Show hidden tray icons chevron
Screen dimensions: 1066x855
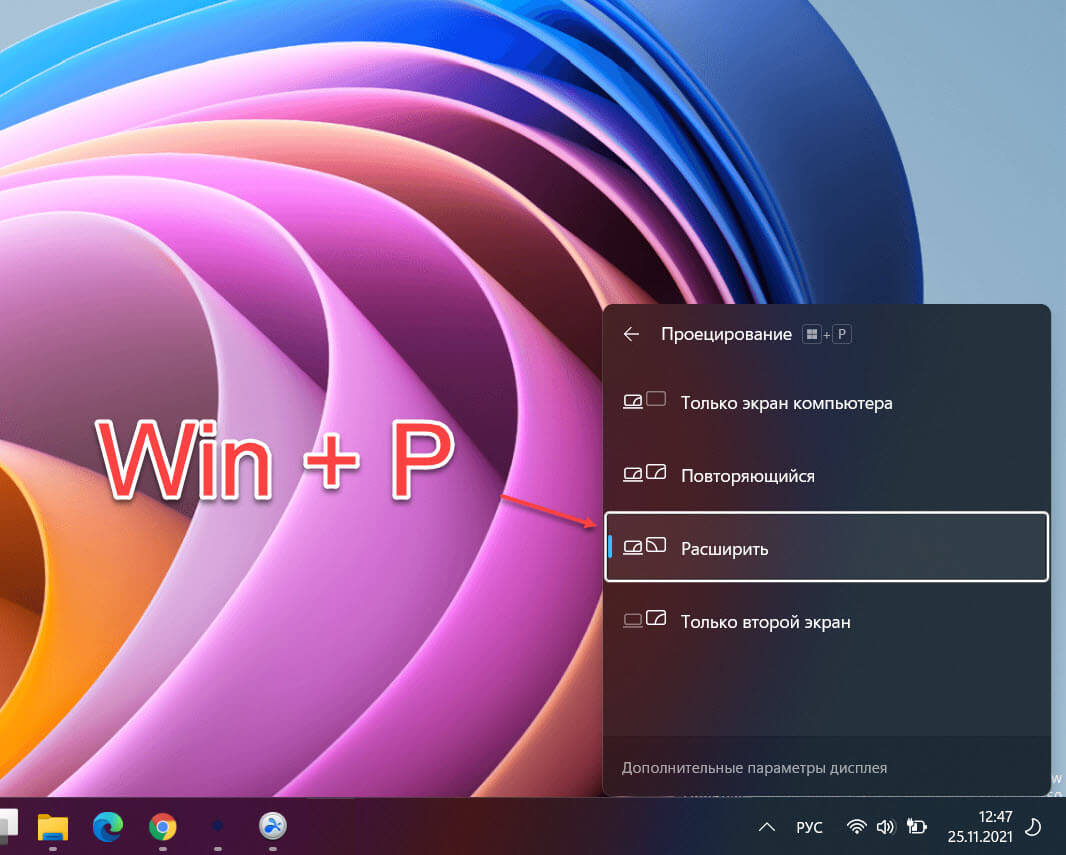[767, 827]
